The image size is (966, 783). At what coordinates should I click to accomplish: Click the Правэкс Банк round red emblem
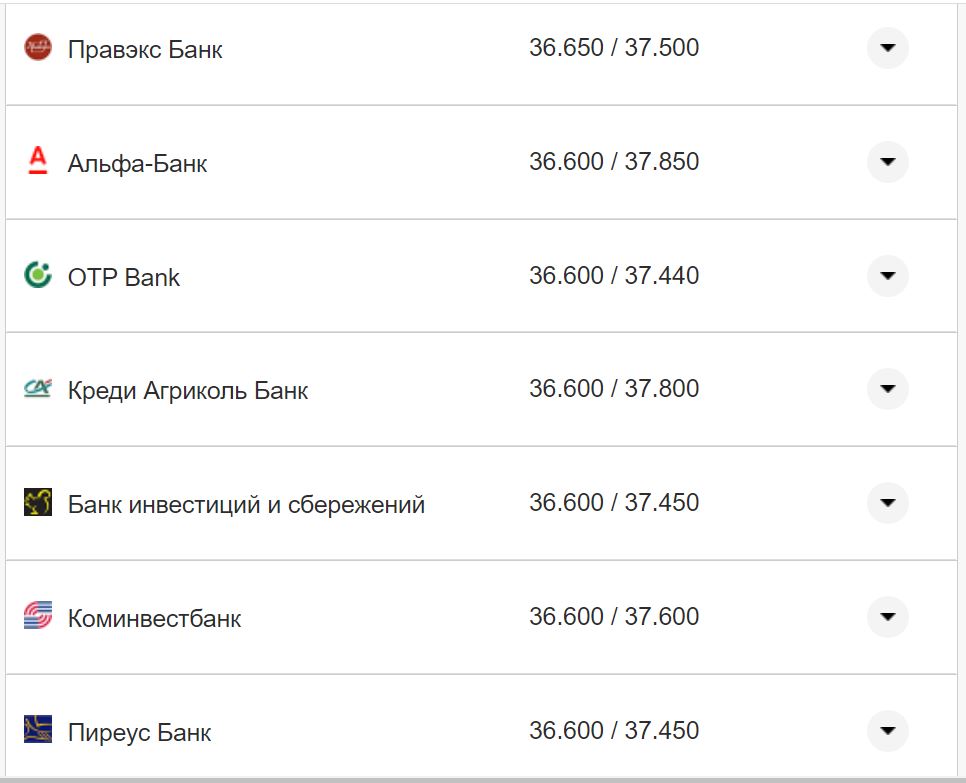coord(37,46)
